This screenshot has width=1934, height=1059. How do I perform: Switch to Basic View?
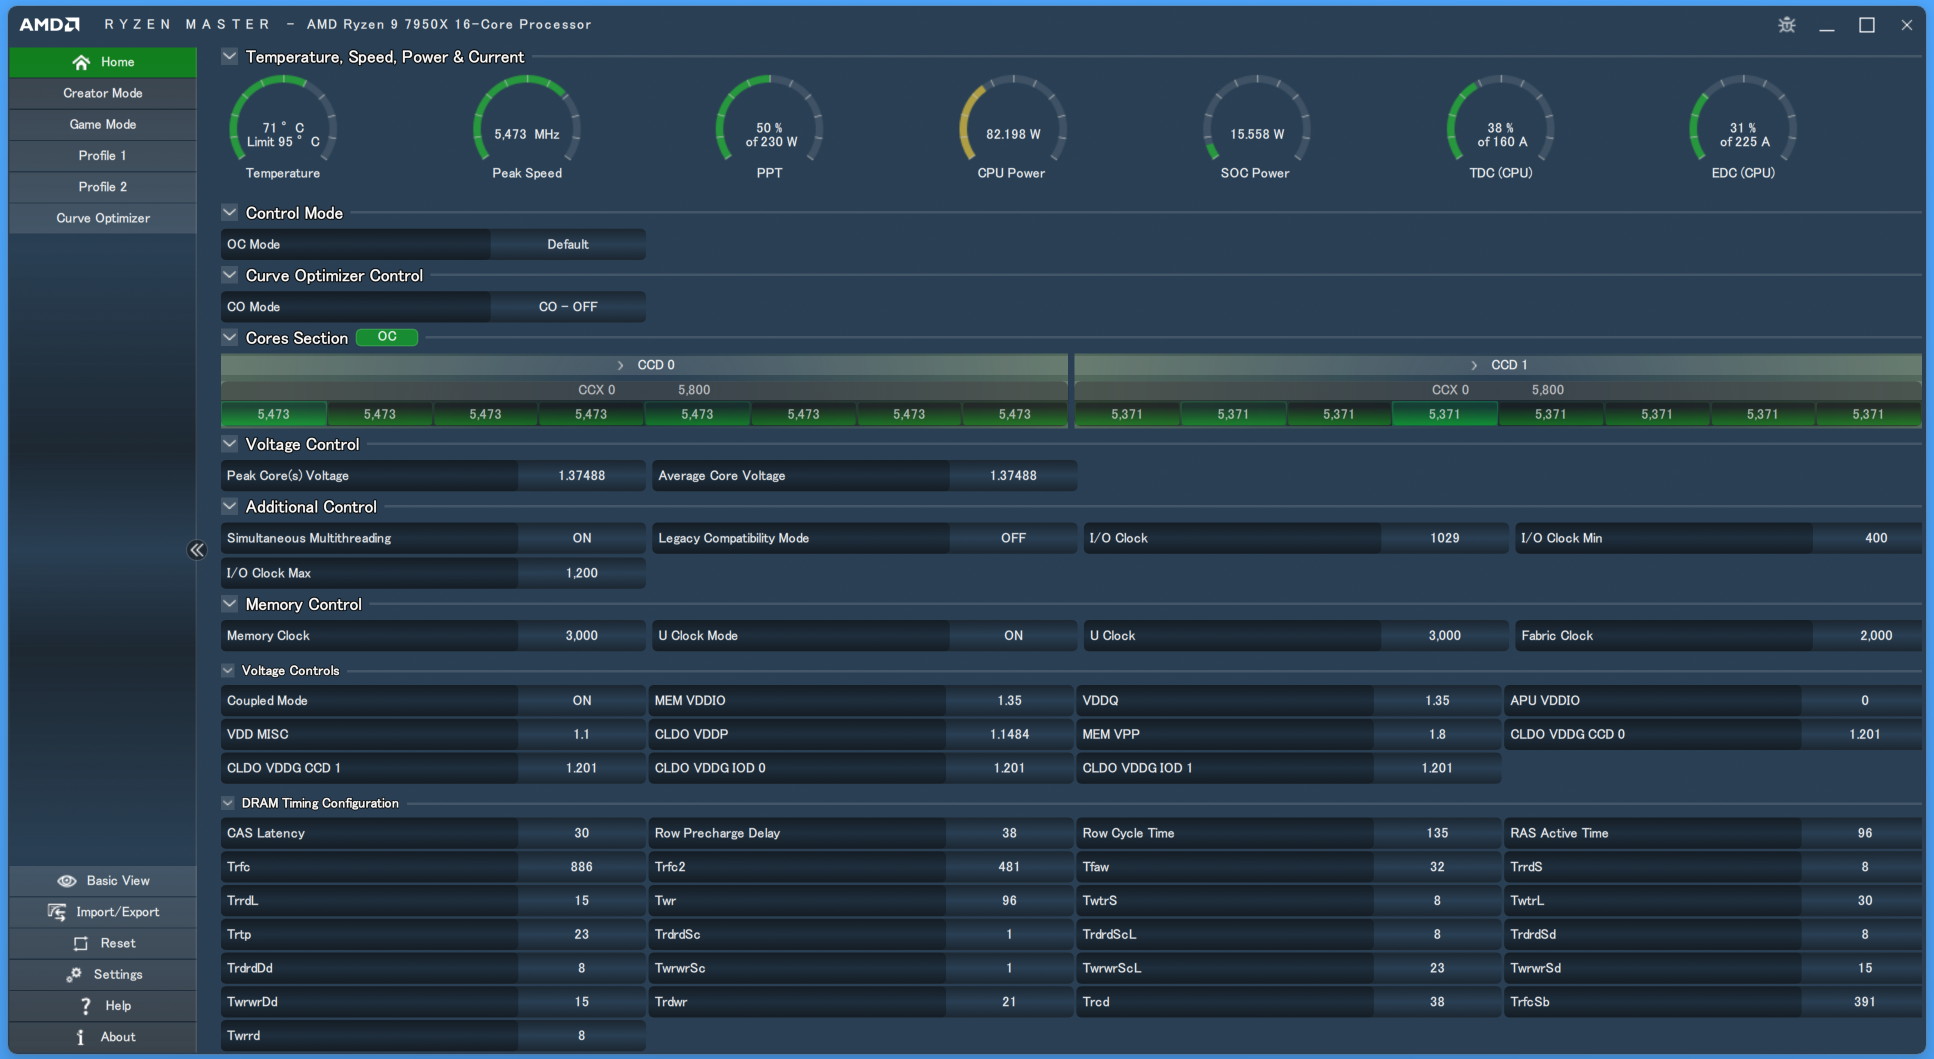click(103, 881)
